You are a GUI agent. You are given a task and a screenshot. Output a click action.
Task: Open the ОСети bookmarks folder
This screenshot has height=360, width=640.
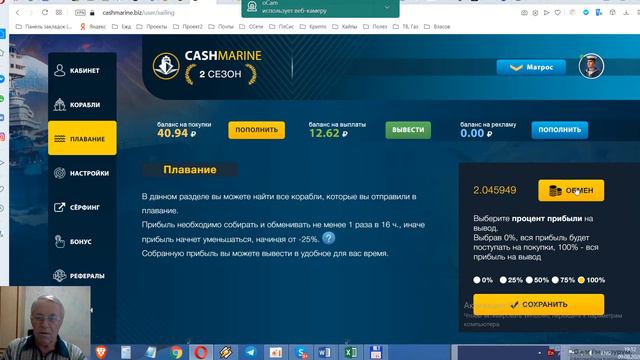[x=251, y=27]
